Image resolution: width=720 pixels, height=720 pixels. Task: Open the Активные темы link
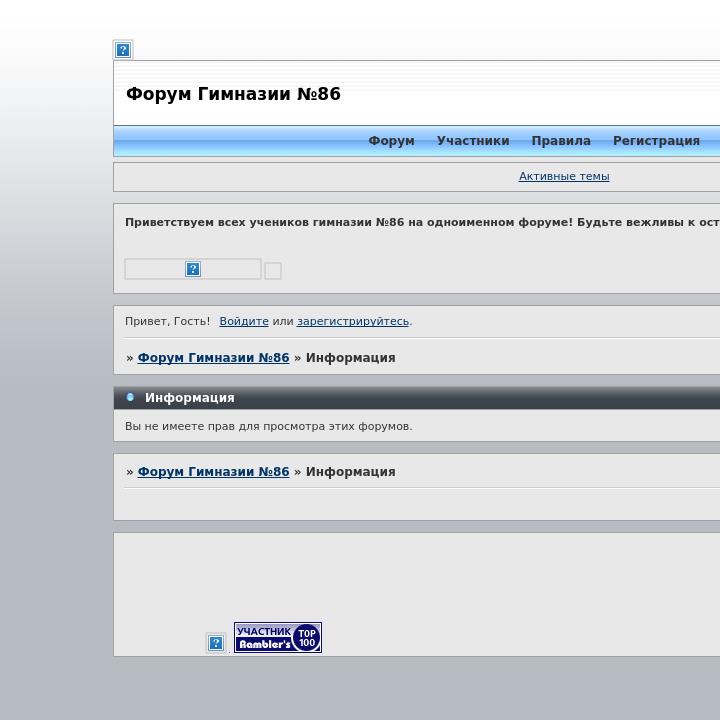coord(564,176)
